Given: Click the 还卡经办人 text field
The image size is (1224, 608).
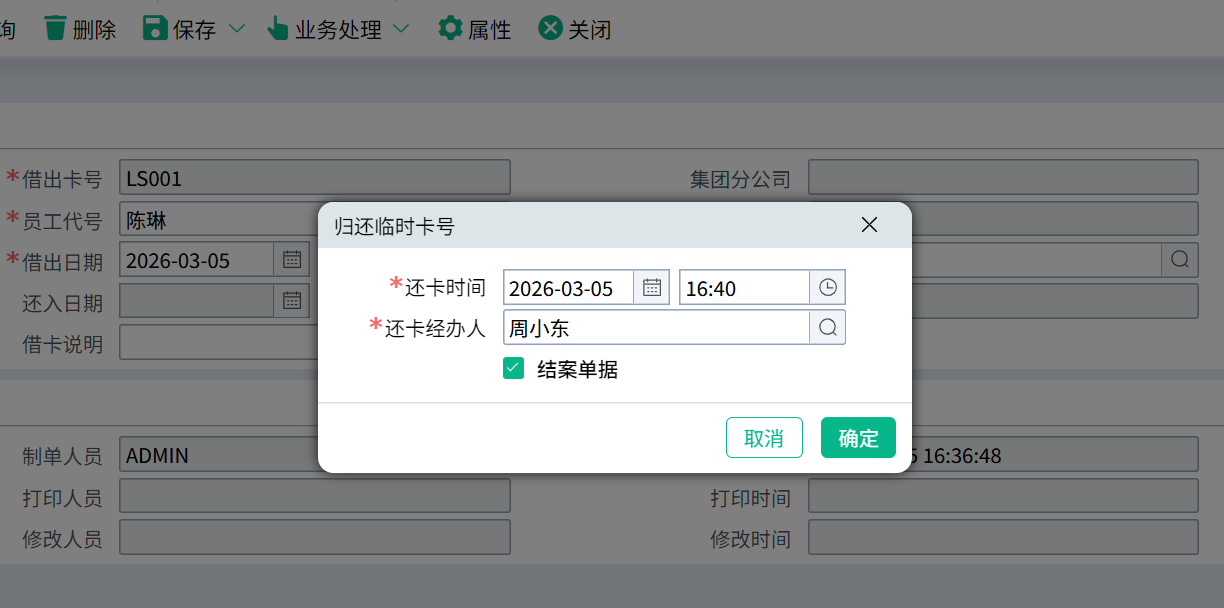Looking at the screenshot, I should tap(656, 328).
